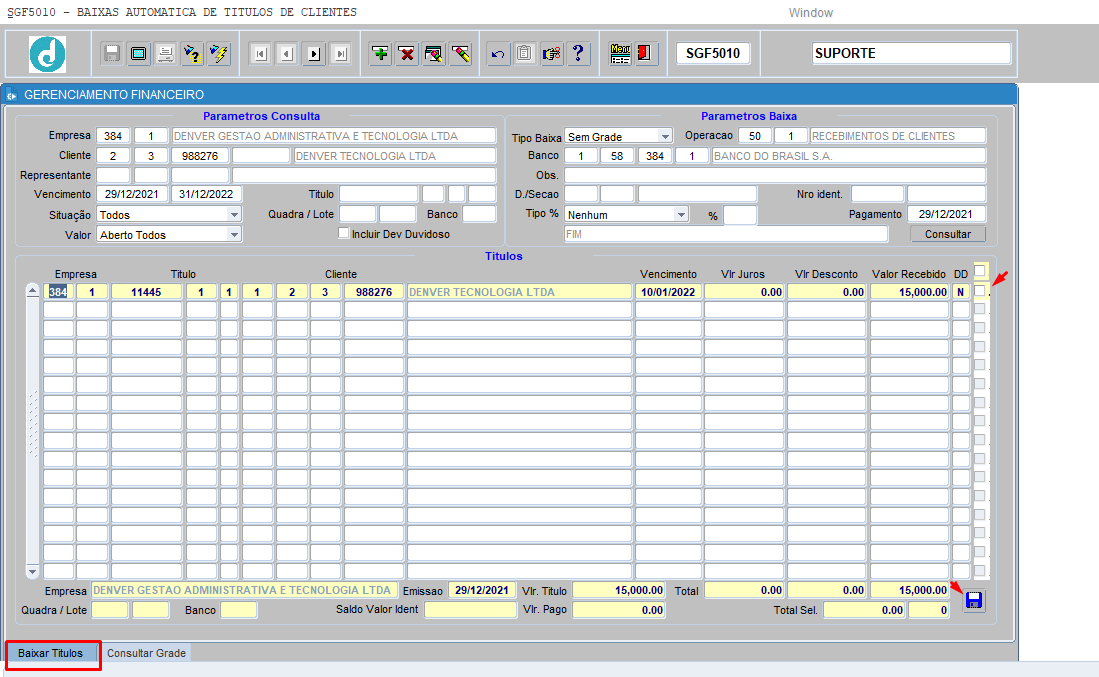This screenshot has height=677, width=1099.
Task: Click the first Nro ident. input field
Action: click(x=878, y=194)
